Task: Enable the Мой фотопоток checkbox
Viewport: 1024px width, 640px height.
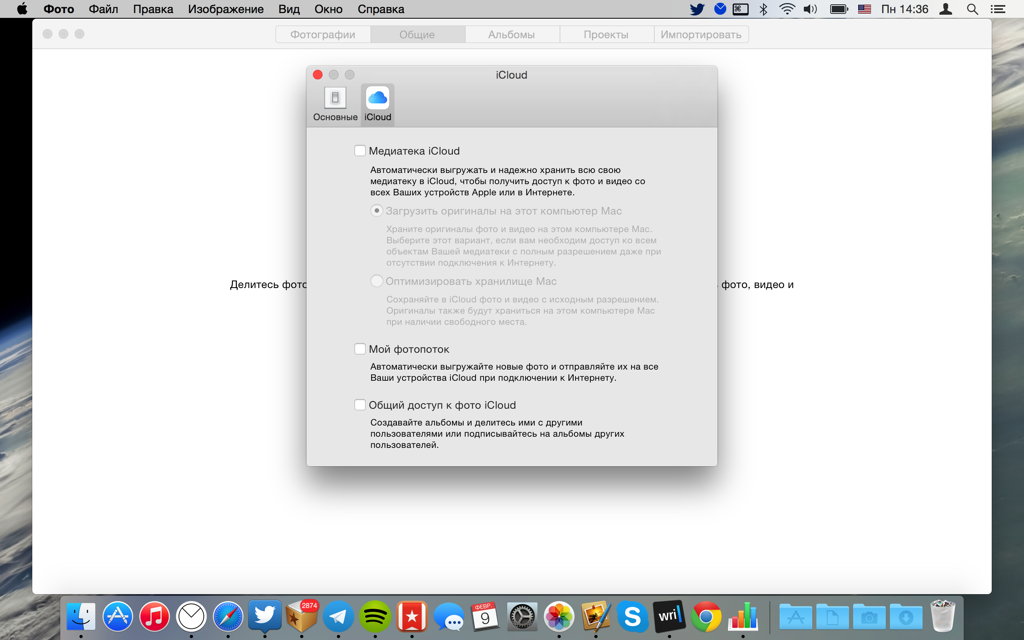Action: tap(360, 349)
